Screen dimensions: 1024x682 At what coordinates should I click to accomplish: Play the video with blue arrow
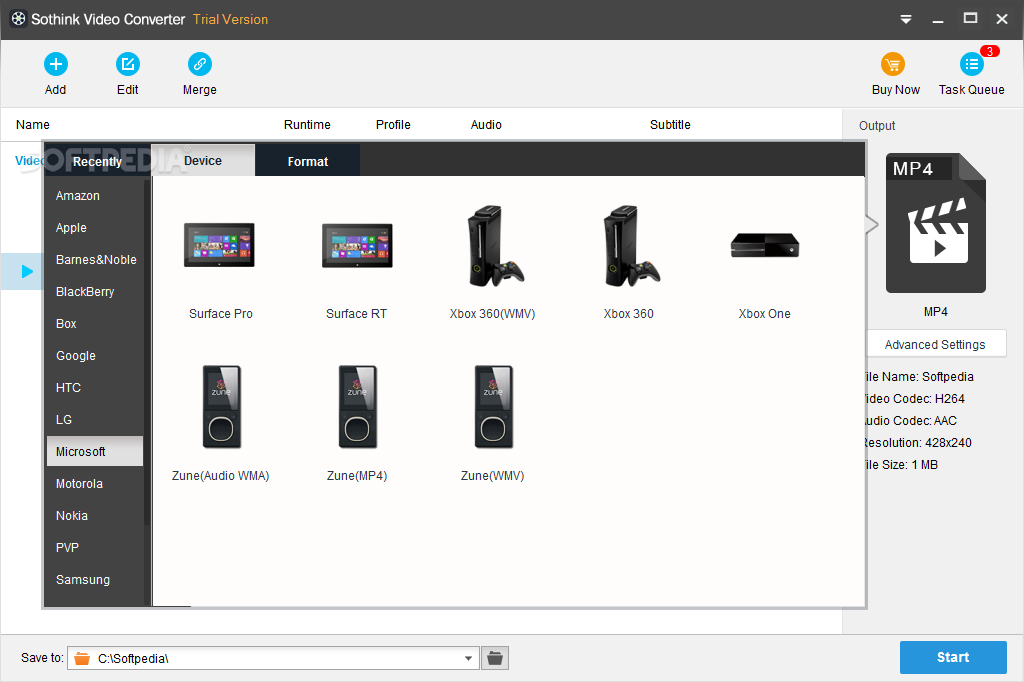click(x=27, y=271)
